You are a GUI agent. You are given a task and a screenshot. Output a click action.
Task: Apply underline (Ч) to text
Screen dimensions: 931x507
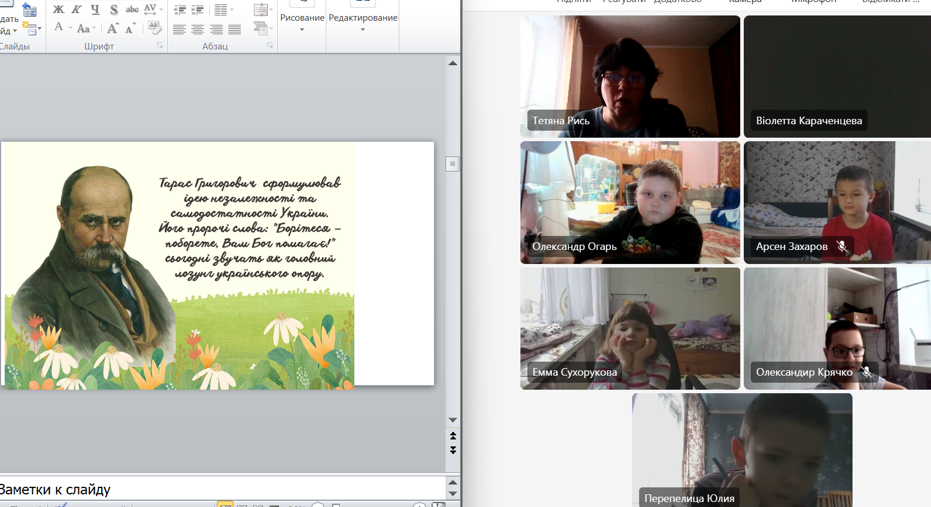95,10
